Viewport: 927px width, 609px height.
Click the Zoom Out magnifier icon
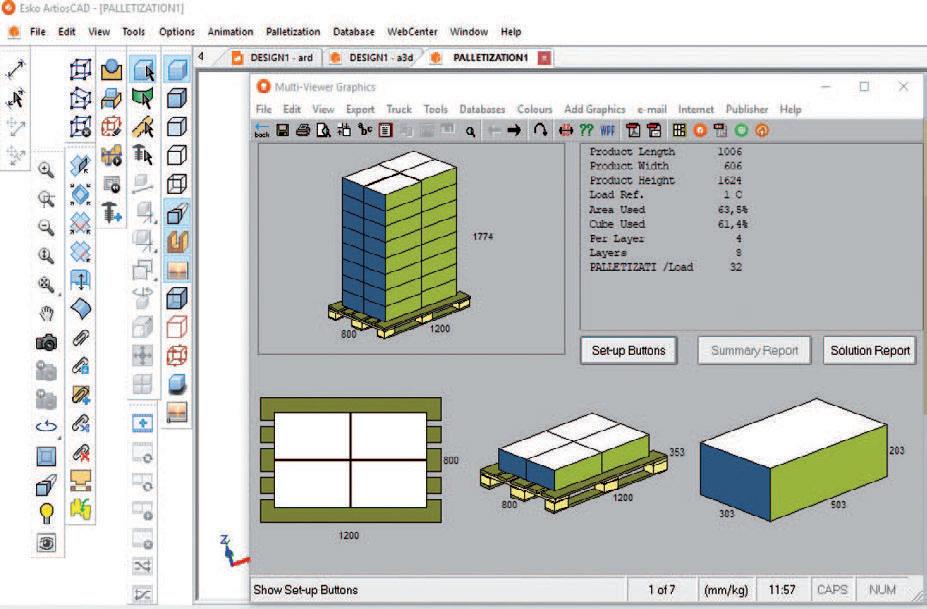(x=46, y=227)
